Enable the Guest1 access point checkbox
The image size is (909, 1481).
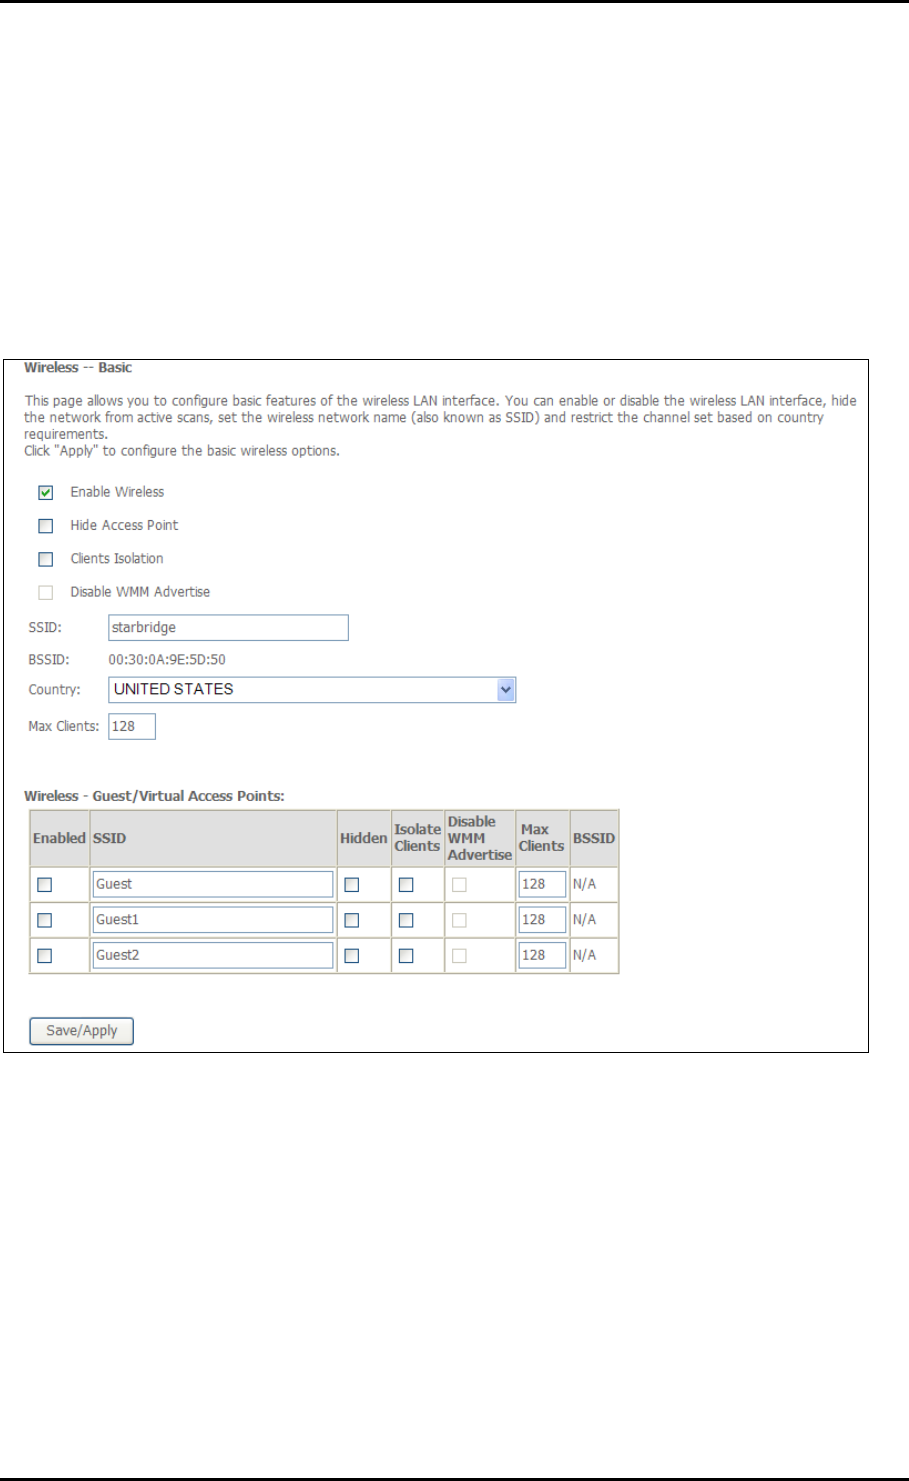44,920
